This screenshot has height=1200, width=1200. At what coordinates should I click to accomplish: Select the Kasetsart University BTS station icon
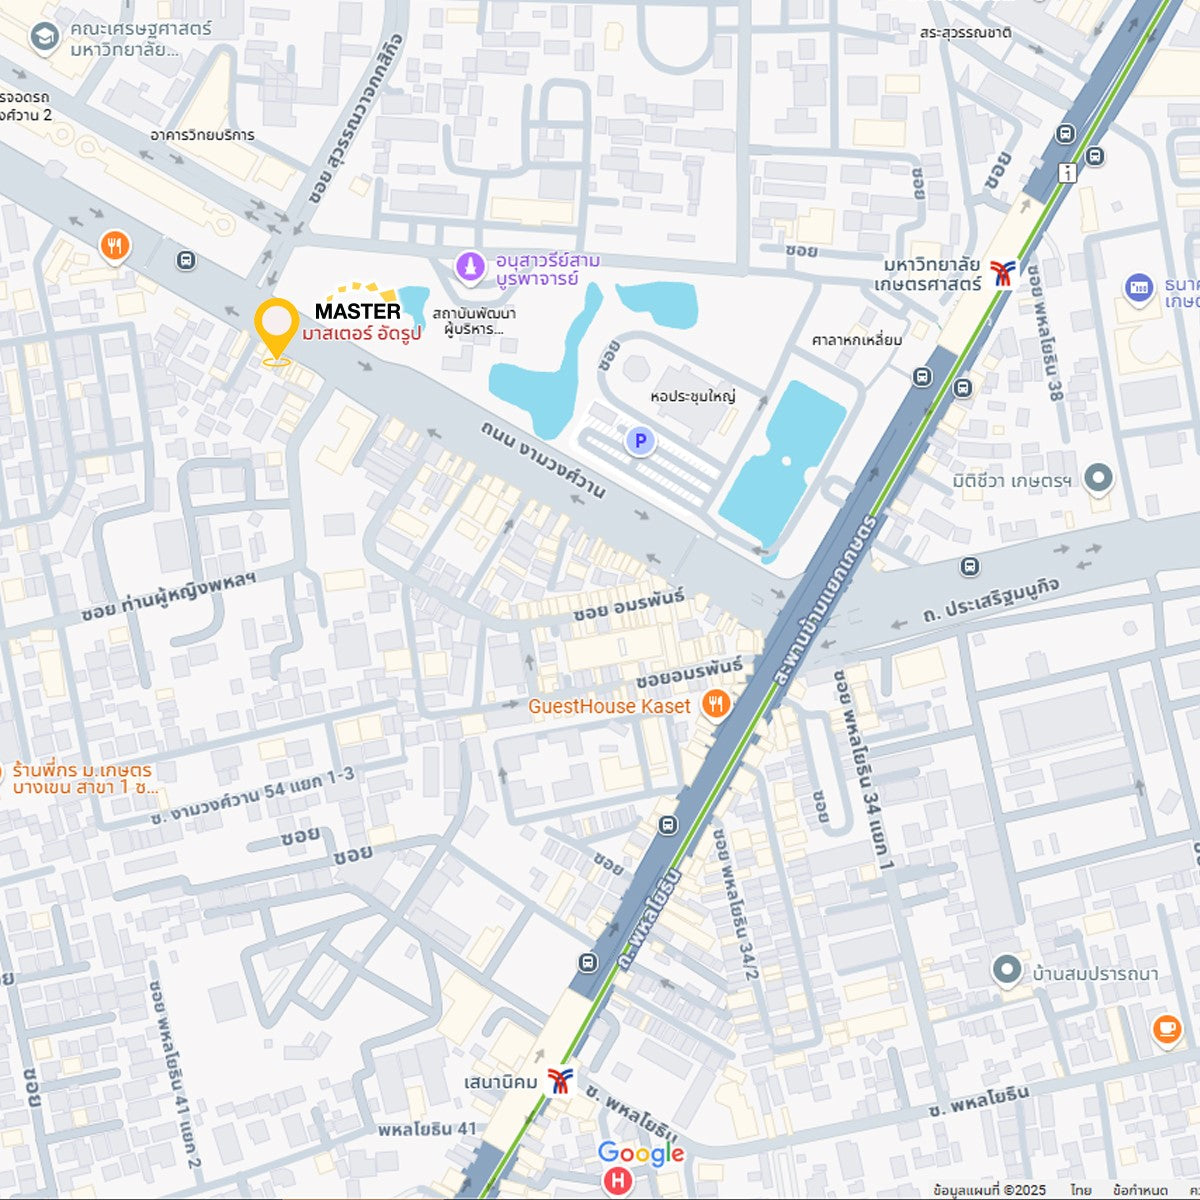[1002, 273]
